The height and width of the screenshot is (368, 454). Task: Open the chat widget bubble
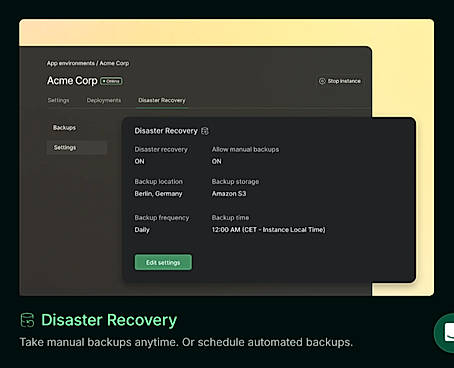pyautogui.click(x=446, y=333)
